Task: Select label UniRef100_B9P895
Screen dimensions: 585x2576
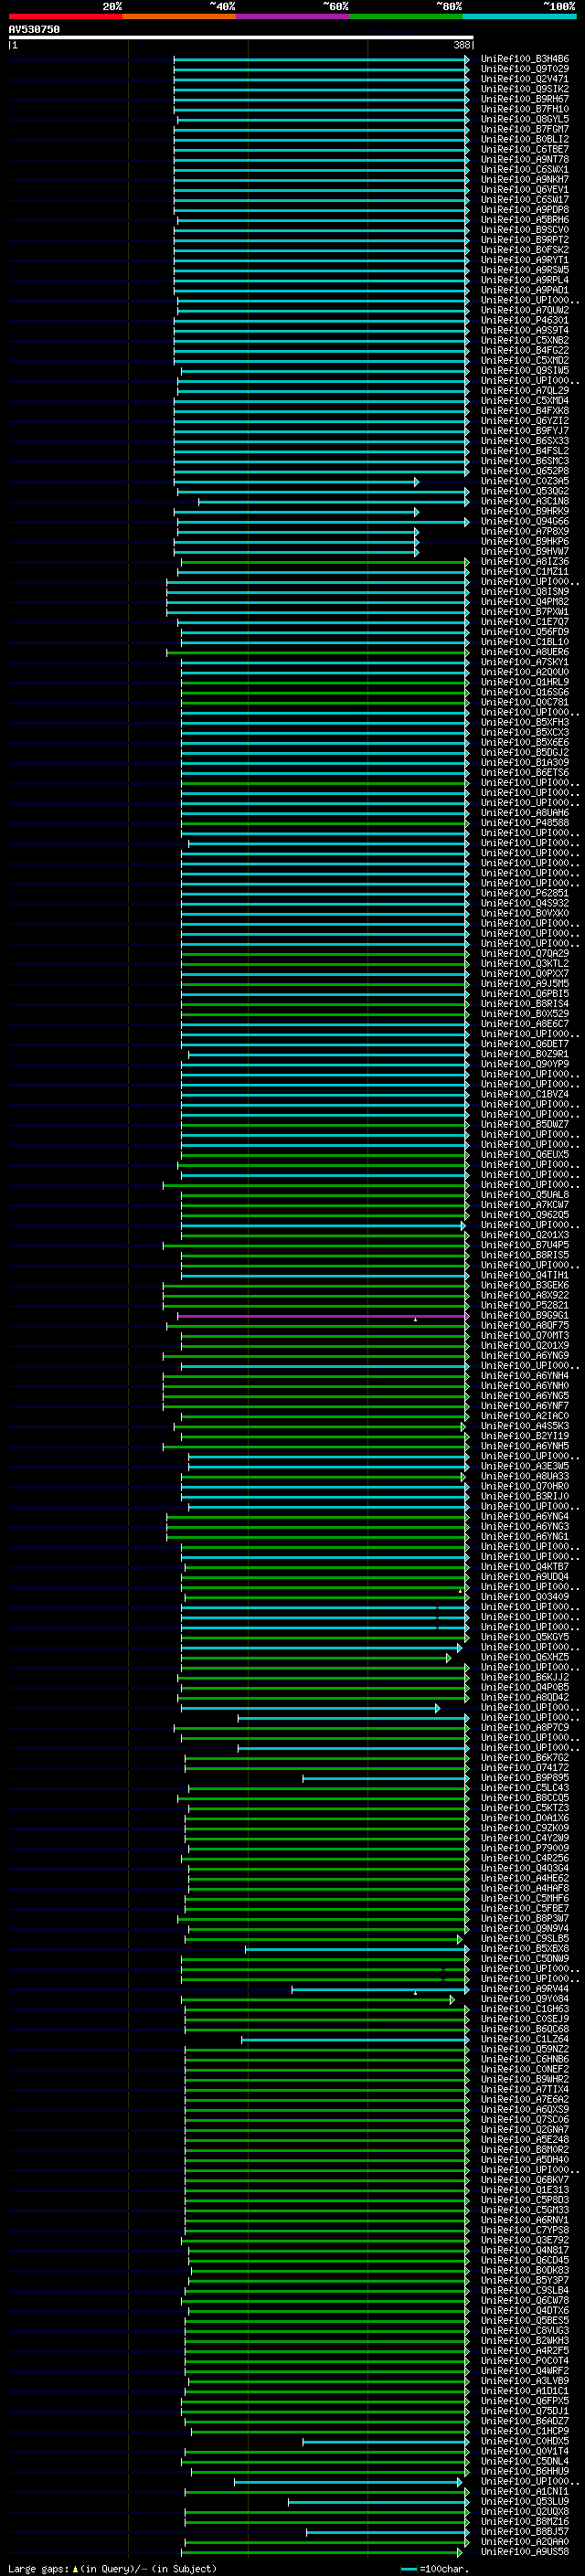Action: click(525, 1779)
